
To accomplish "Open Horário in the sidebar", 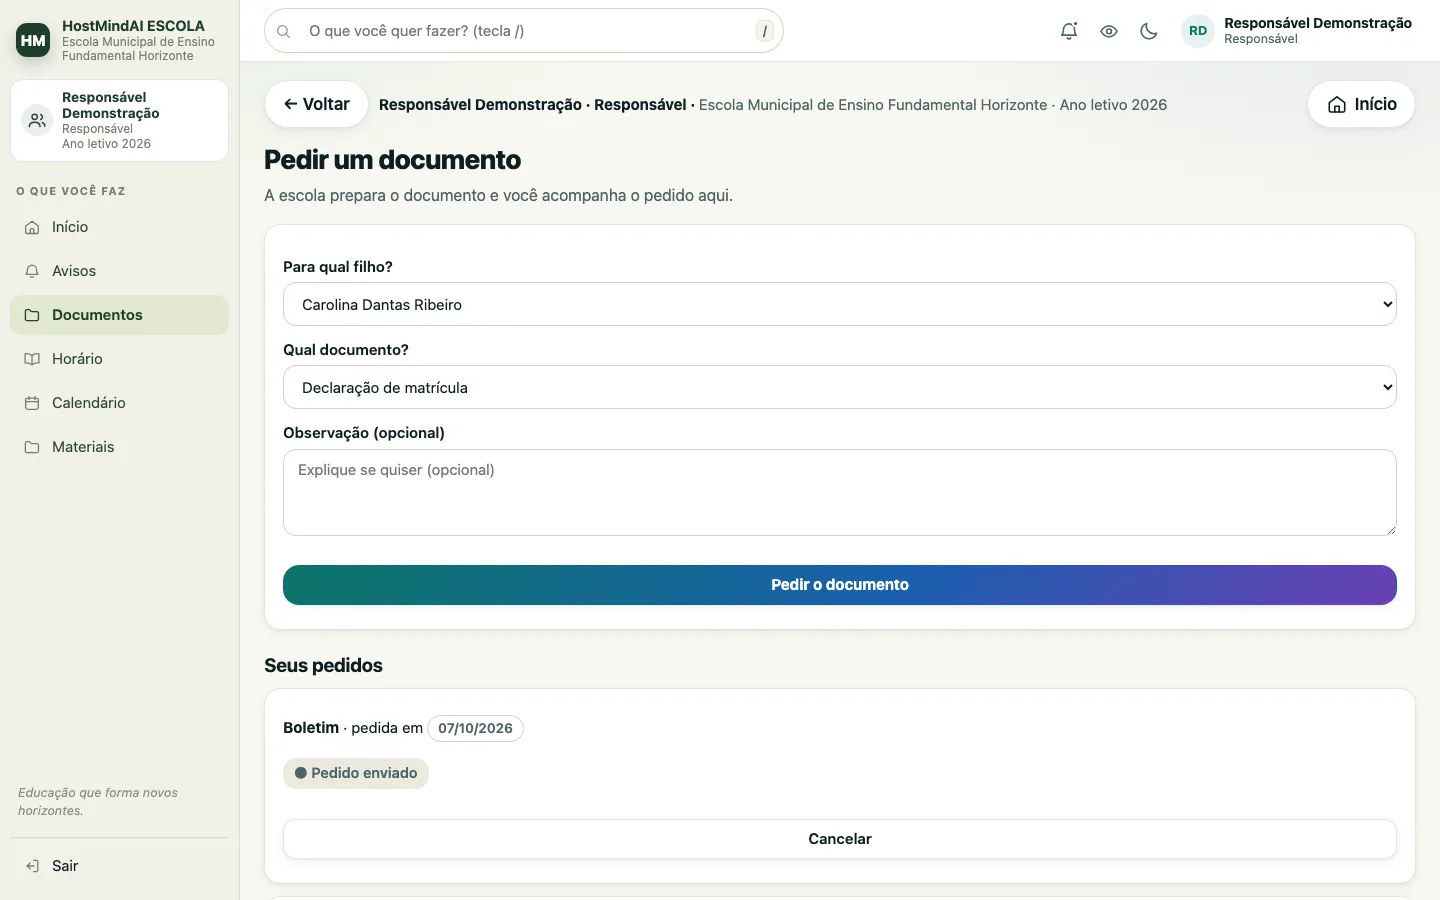I will coord(119,359).
